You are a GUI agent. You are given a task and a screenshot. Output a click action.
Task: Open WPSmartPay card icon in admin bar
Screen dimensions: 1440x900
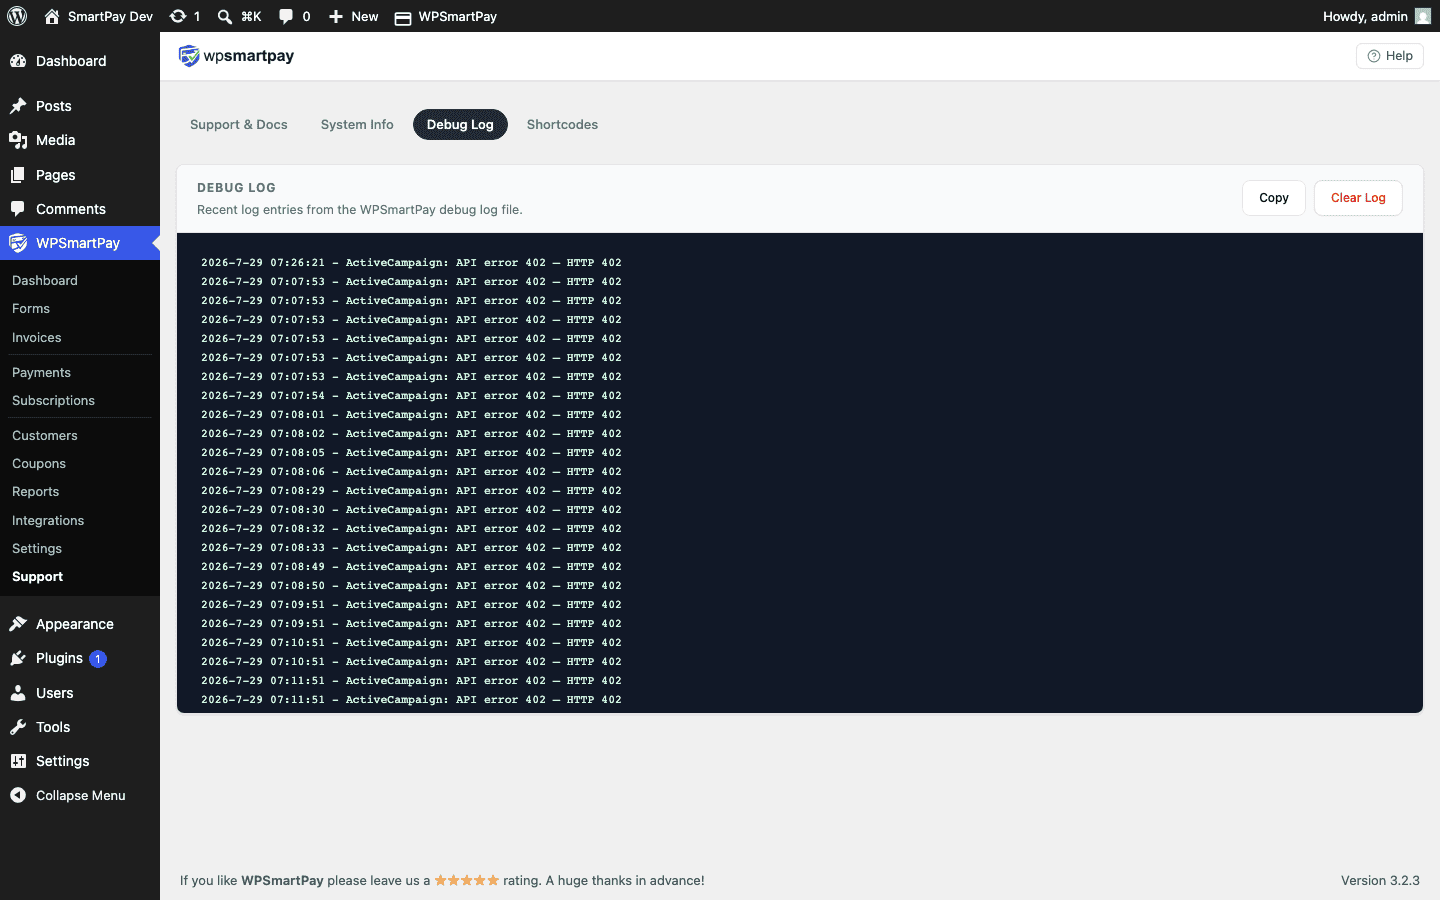[x=403, y=17]
